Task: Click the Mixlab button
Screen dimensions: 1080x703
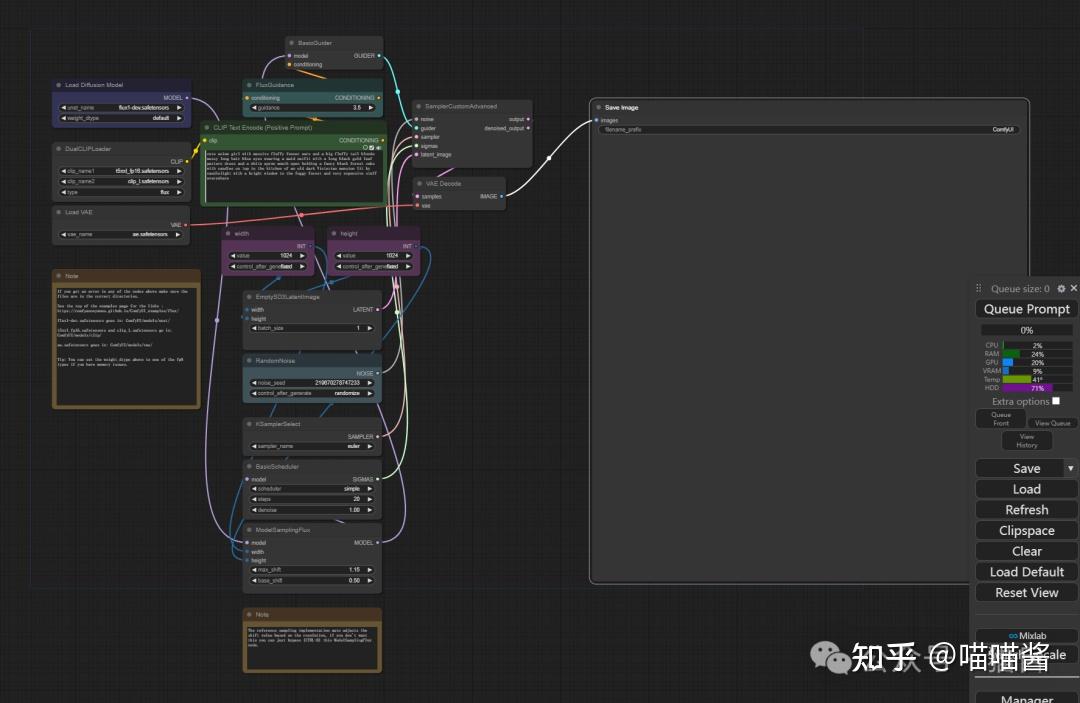Action: click(1026, 635)
